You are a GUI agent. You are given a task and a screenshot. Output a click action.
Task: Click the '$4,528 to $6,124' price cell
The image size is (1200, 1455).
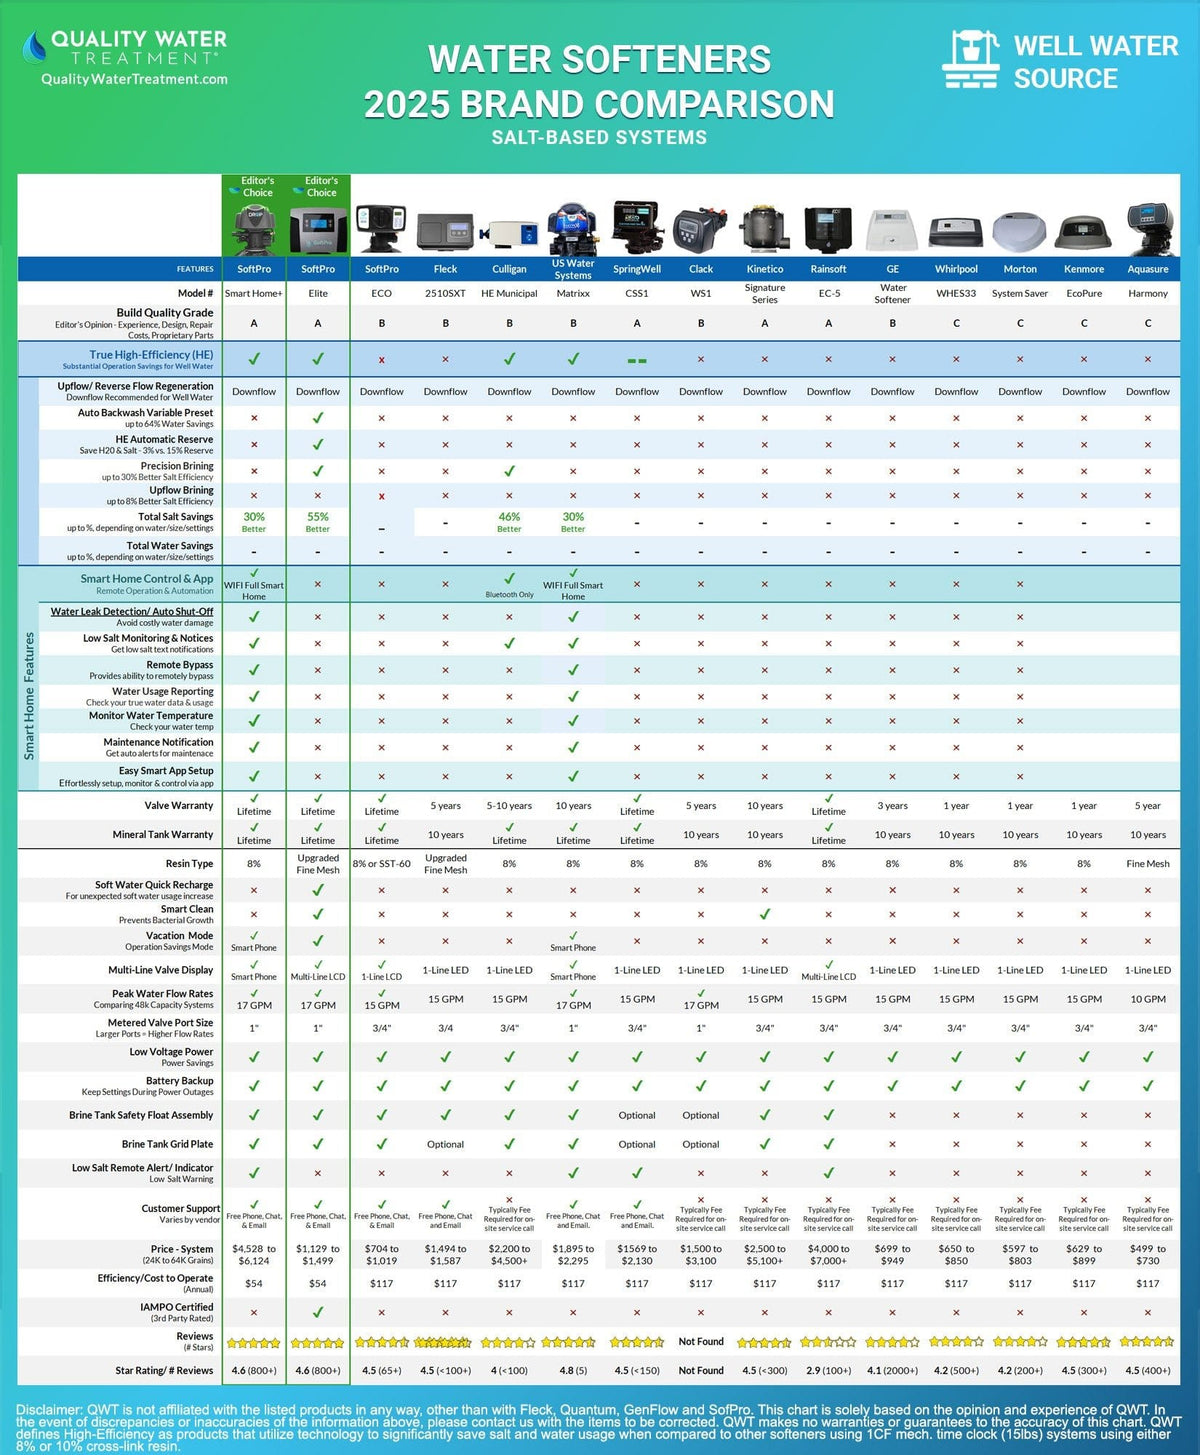pyautogui.click(x=254, y=1255)
